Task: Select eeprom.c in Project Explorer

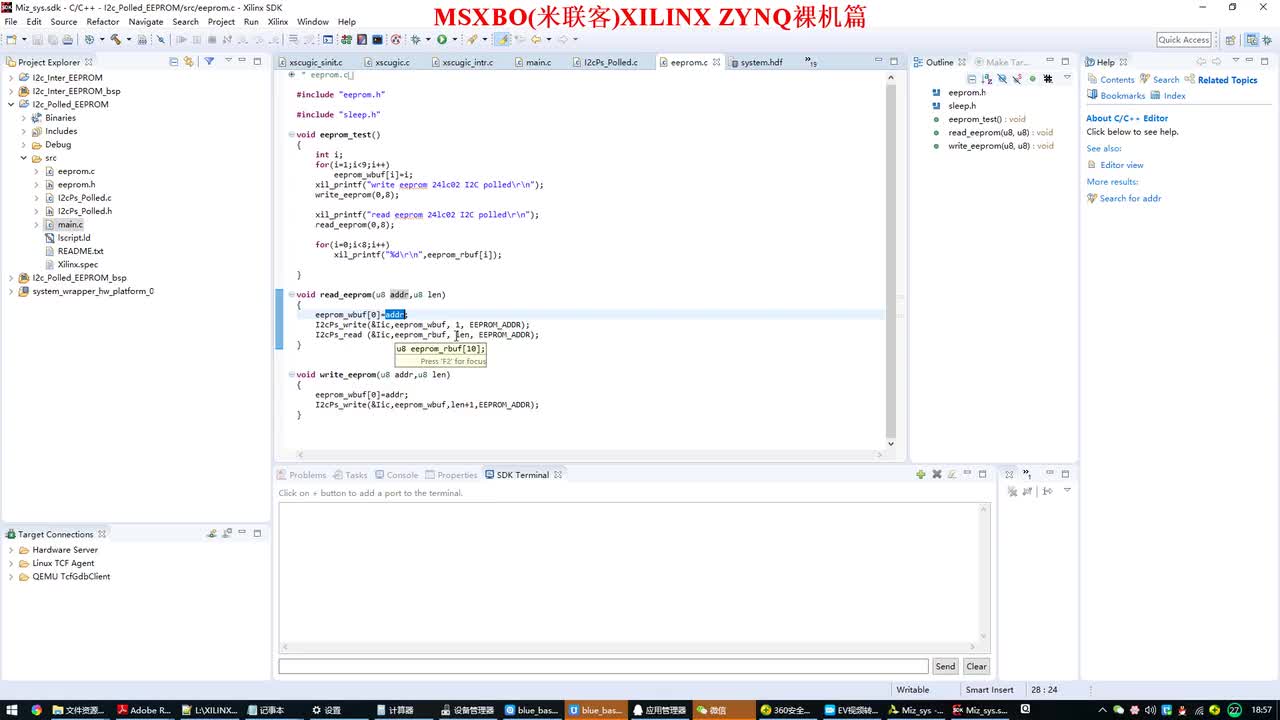Action: pos(76,171)
